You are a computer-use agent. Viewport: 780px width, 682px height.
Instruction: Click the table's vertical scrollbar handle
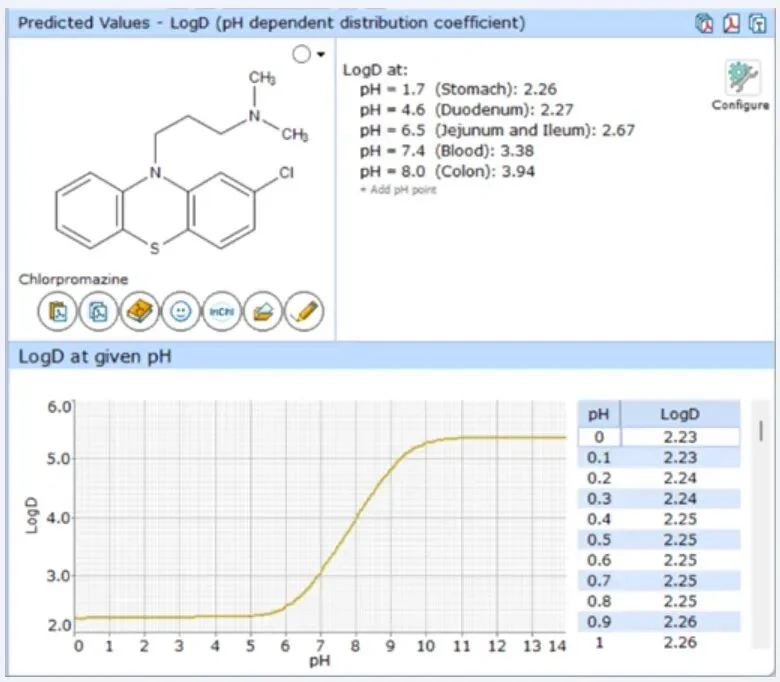(761, 431)
